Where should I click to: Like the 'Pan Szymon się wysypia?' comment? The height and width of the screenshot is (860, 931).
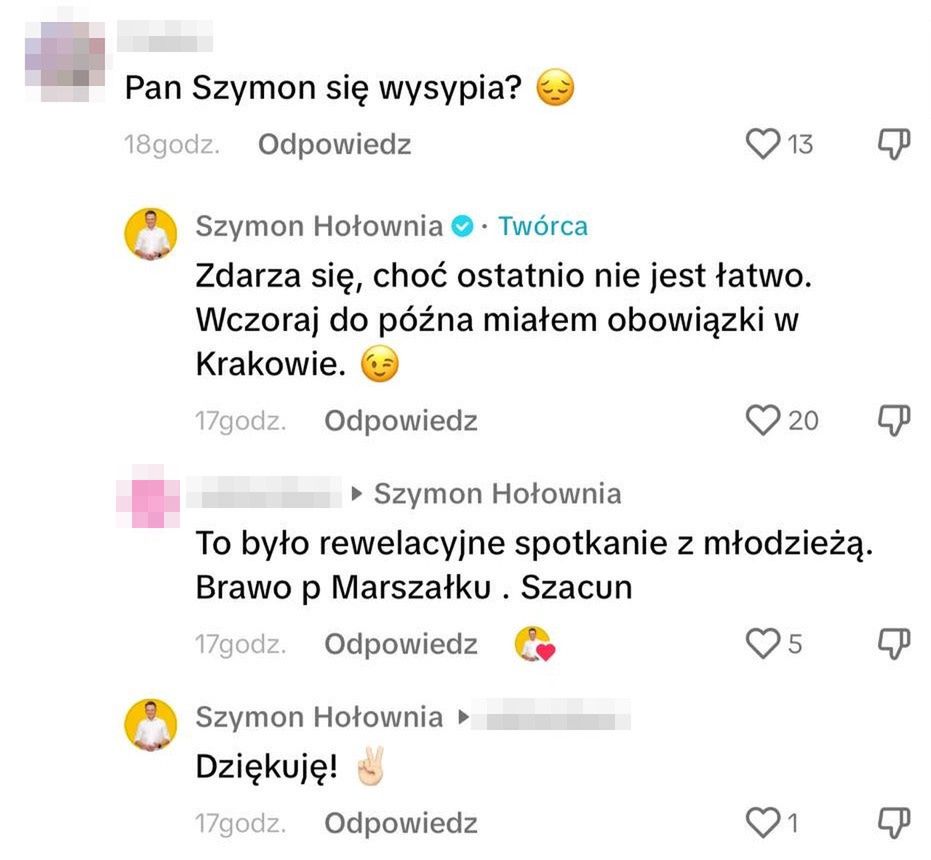coord(763,145)
